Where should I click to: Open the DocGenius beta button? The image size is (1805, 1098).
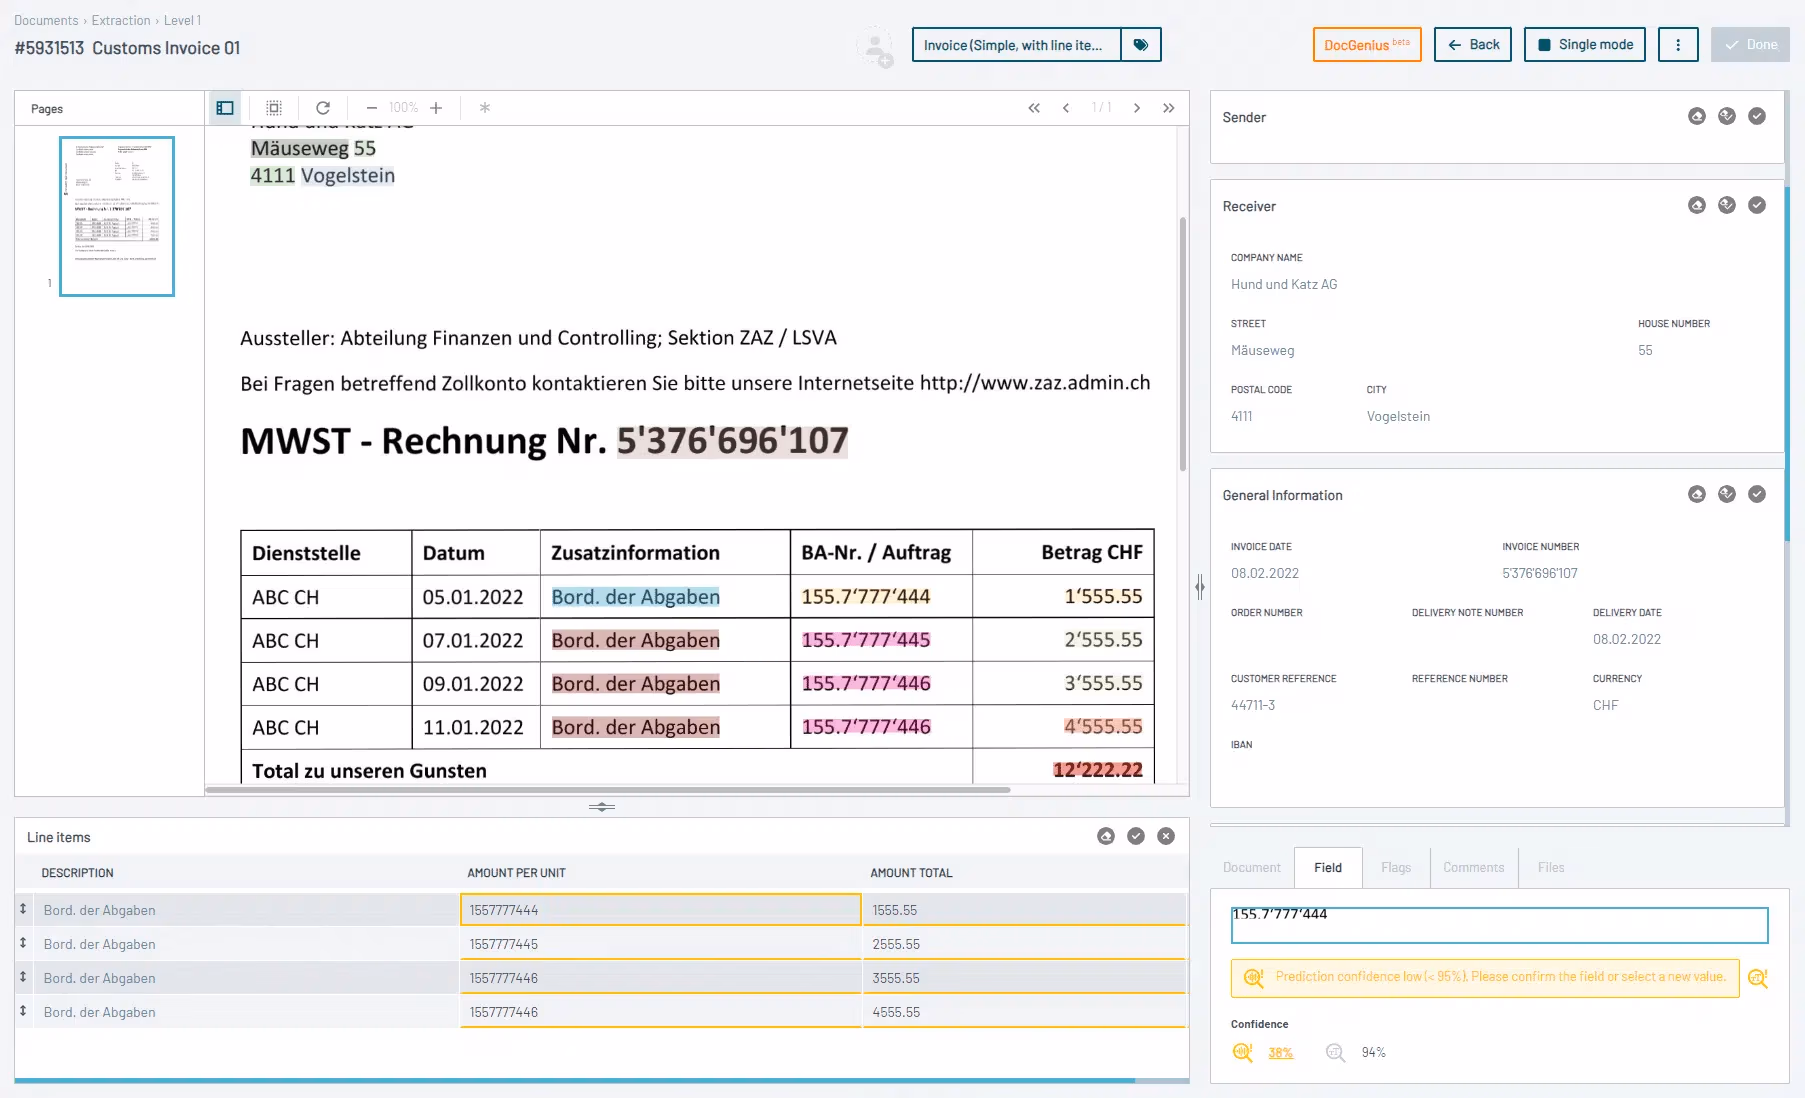pyautogui.click(x=1366, y=45)
